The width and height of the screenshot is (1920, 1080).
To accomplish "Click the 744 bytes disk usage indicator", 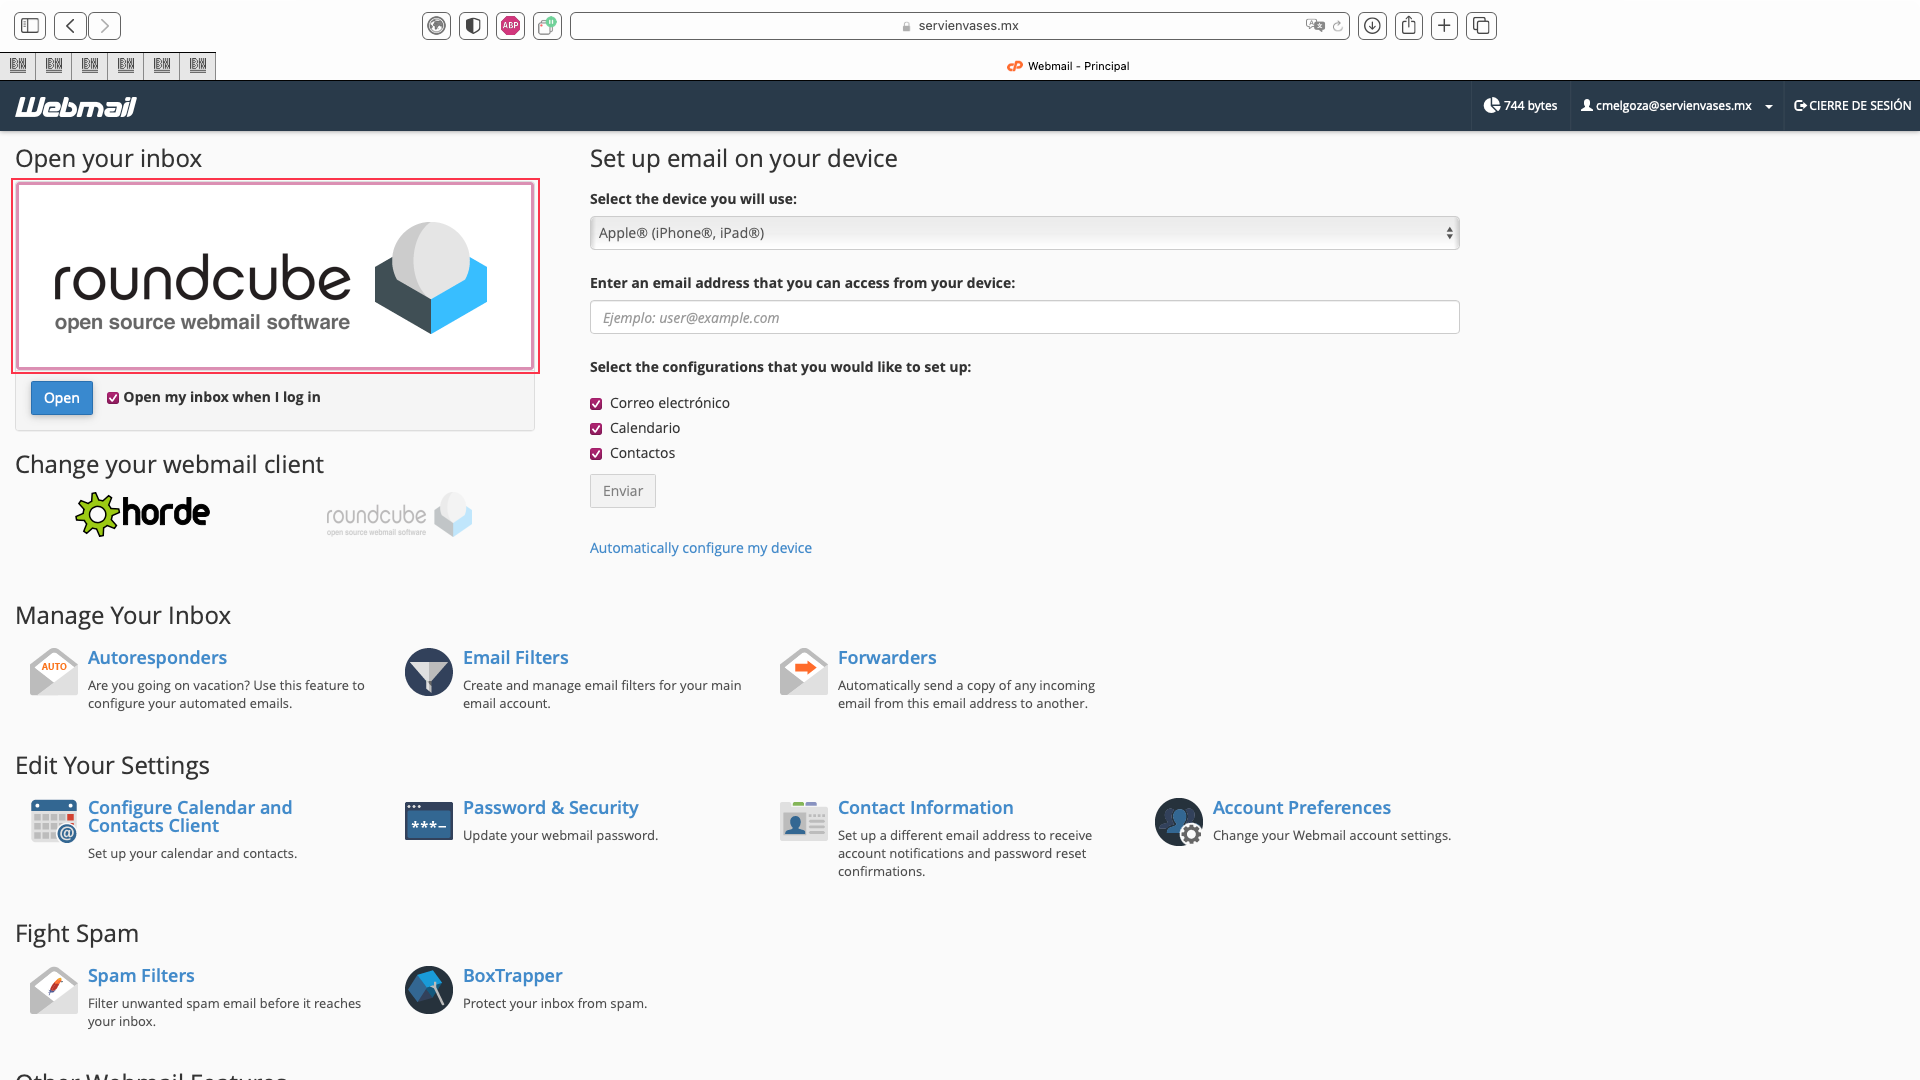I will [1520, 106].
